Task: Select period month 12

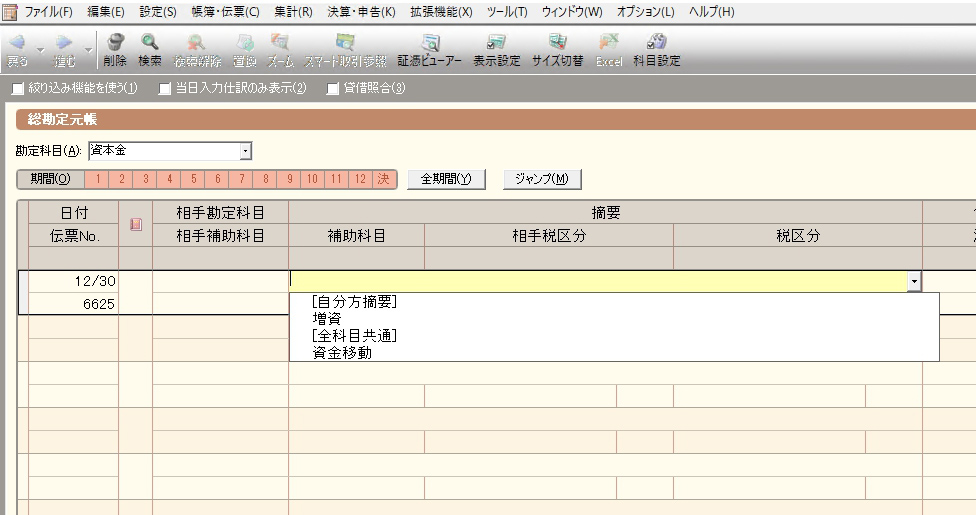Action: (360, 179)
